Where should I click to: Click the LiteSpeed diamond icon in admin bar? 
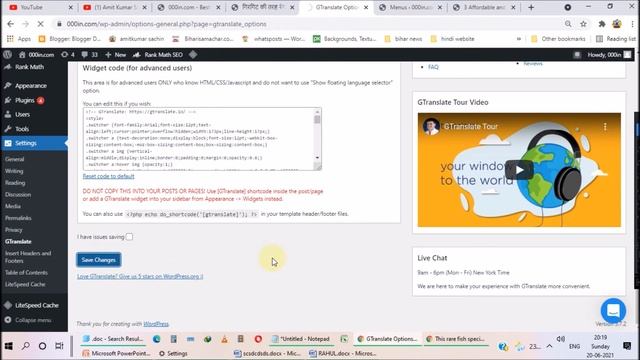click(x=193, y=54)
